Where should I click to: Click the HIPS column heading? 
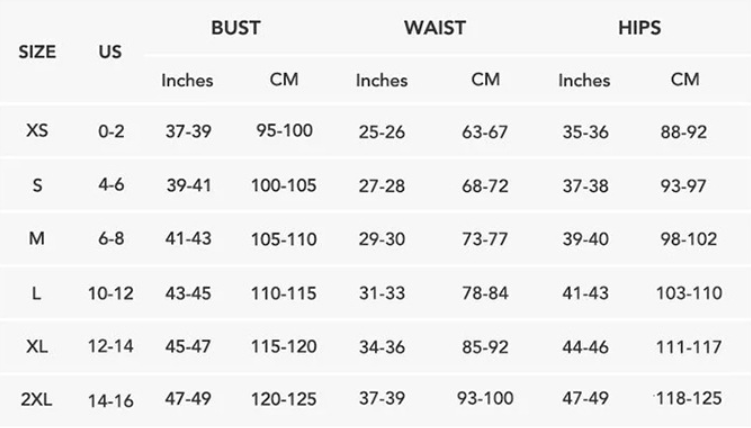(638, 28)
